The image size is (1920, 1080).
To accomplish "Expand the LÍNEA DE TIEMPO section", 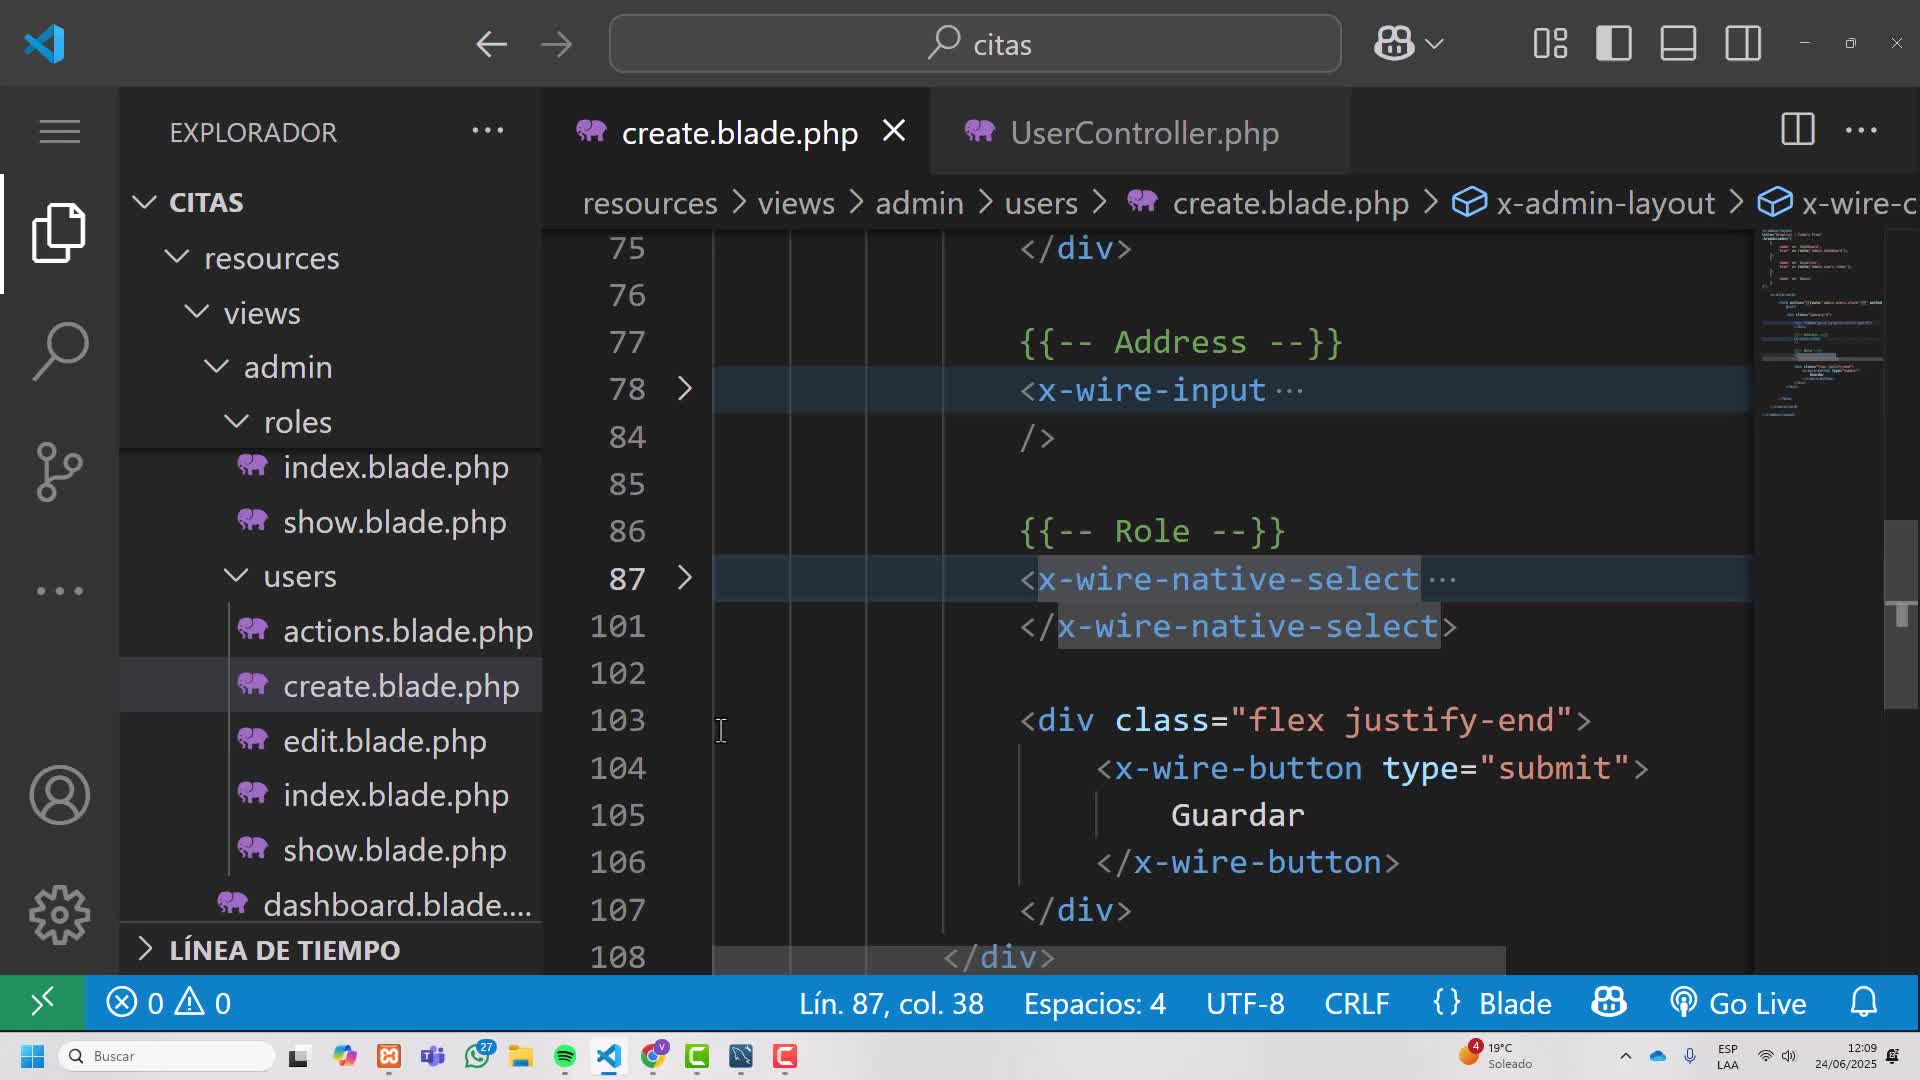I will [284, 950].
